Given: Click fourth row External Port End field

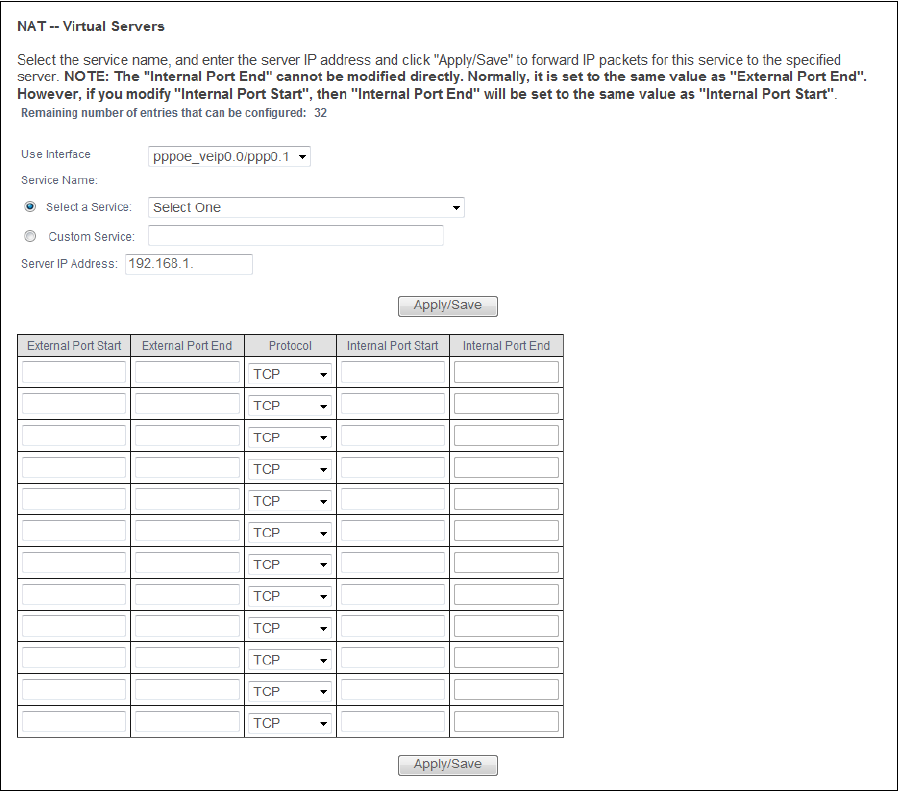Looking at the screenshot, I should [x=187, y=467].
